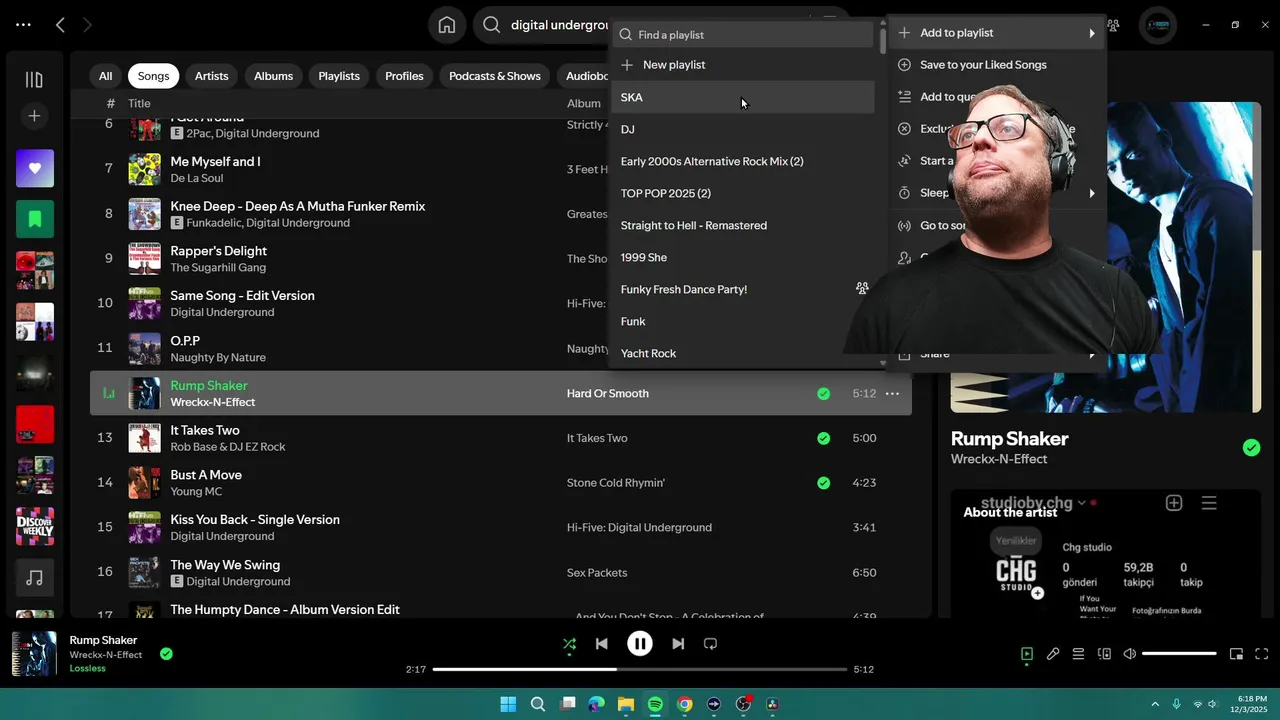The width and height of the screenshot is (1280, 720).
Task: Pause the current song
Action: pyautogui.click(x=640, y=644)
